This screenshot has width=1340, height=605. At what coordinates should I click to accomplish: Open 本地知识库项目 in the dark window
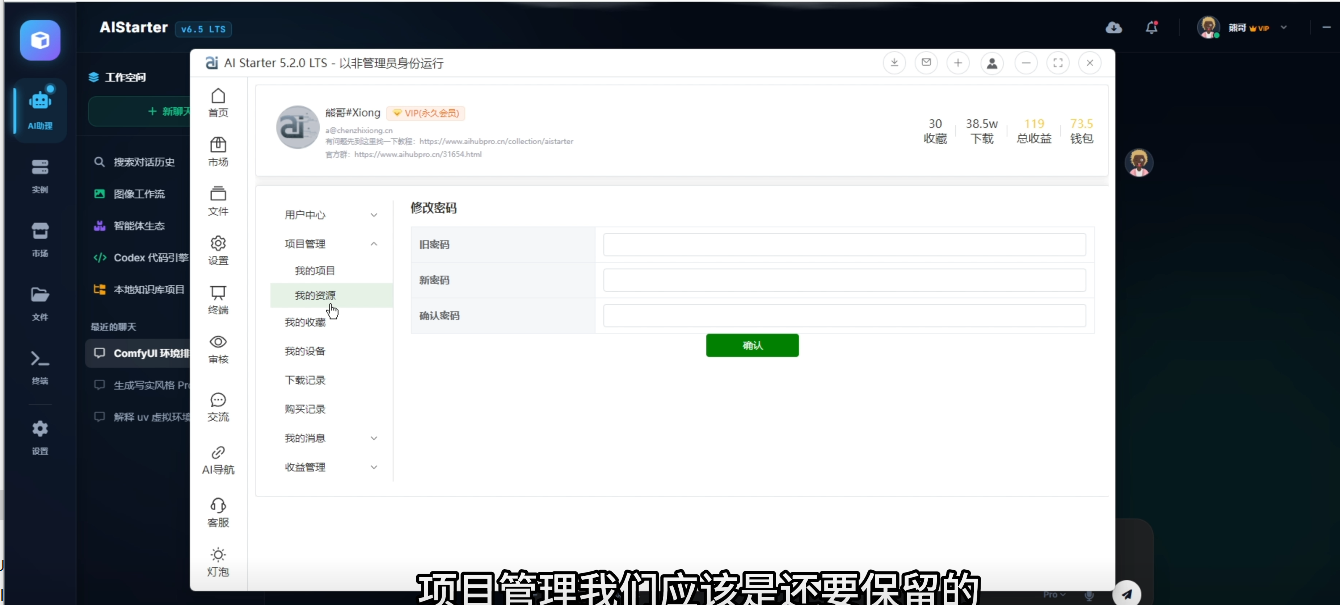[x=139, y=290]
